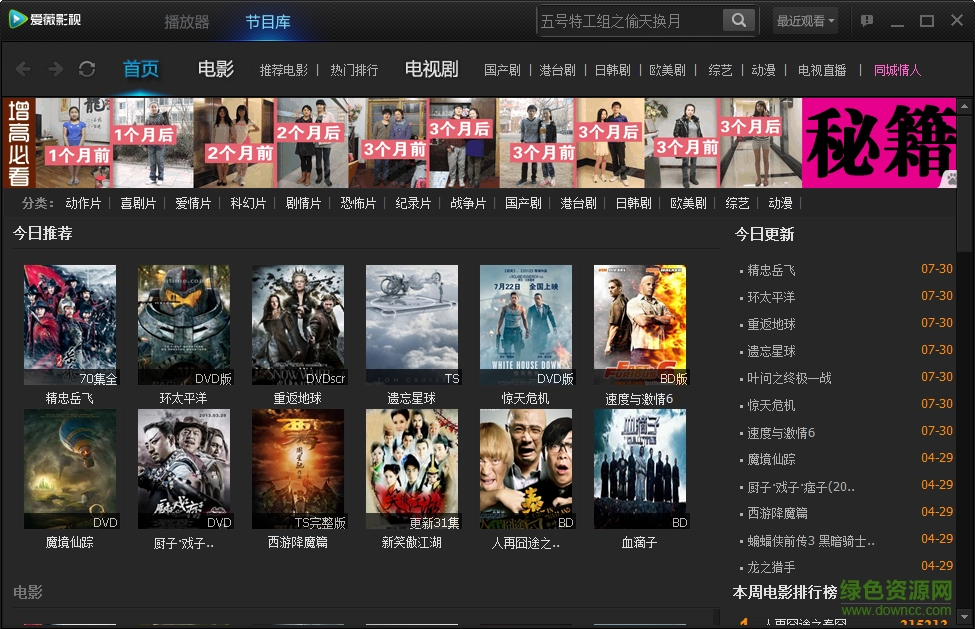Click the scrollbar up arrow

(964, 106)
